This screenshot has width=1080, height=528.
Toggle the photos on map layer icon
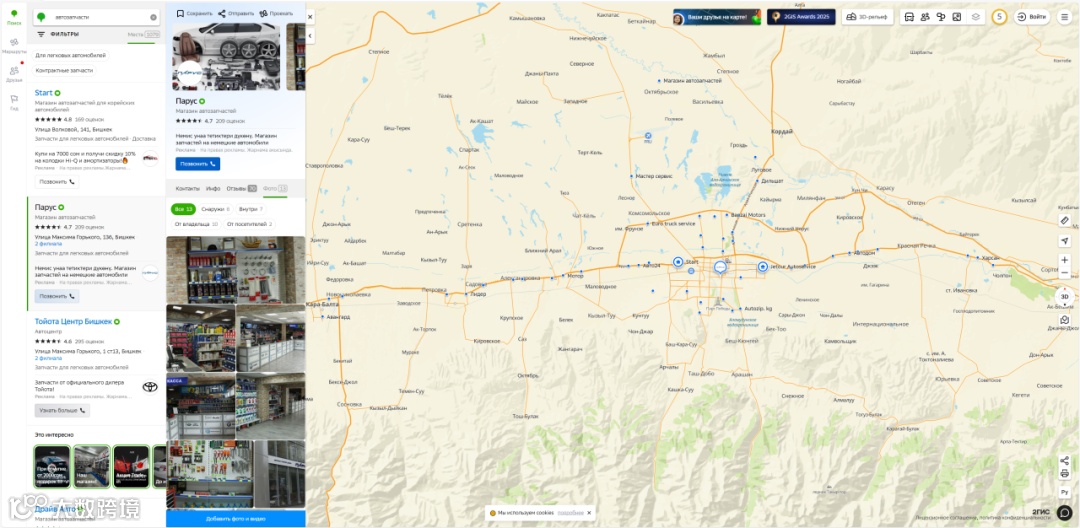957,17
